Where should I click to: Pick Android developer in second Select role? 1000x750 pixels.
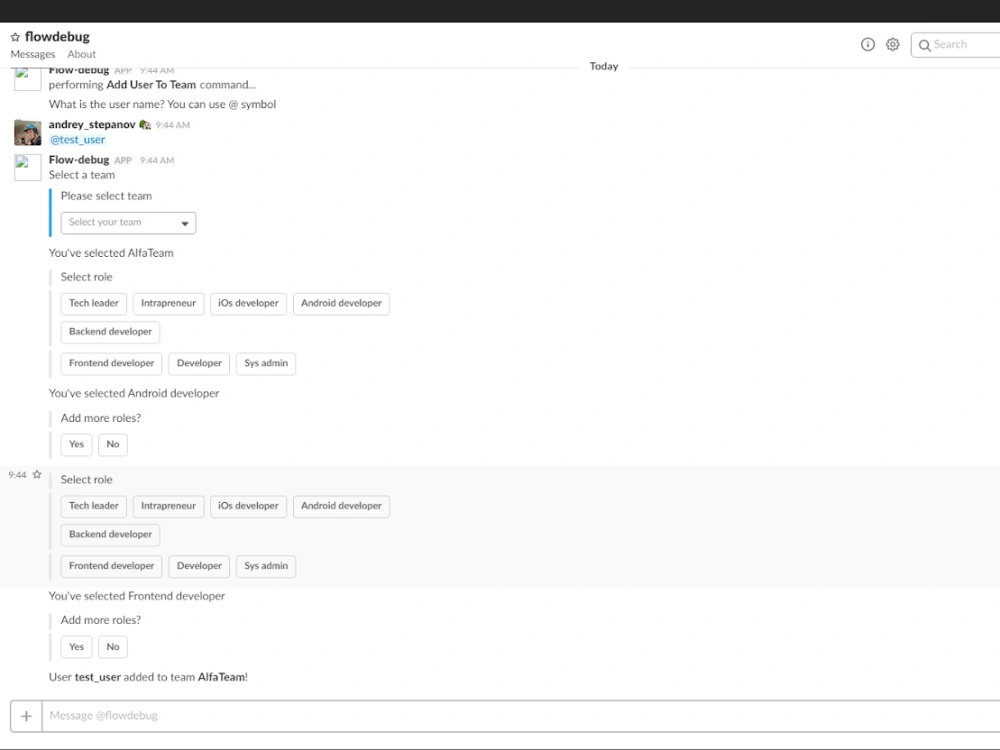coord(341,506)
